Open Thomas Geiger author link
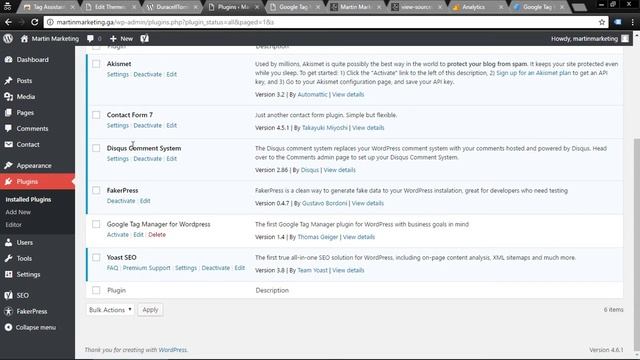This screenshot has width=640, height=360. [318, 237]
